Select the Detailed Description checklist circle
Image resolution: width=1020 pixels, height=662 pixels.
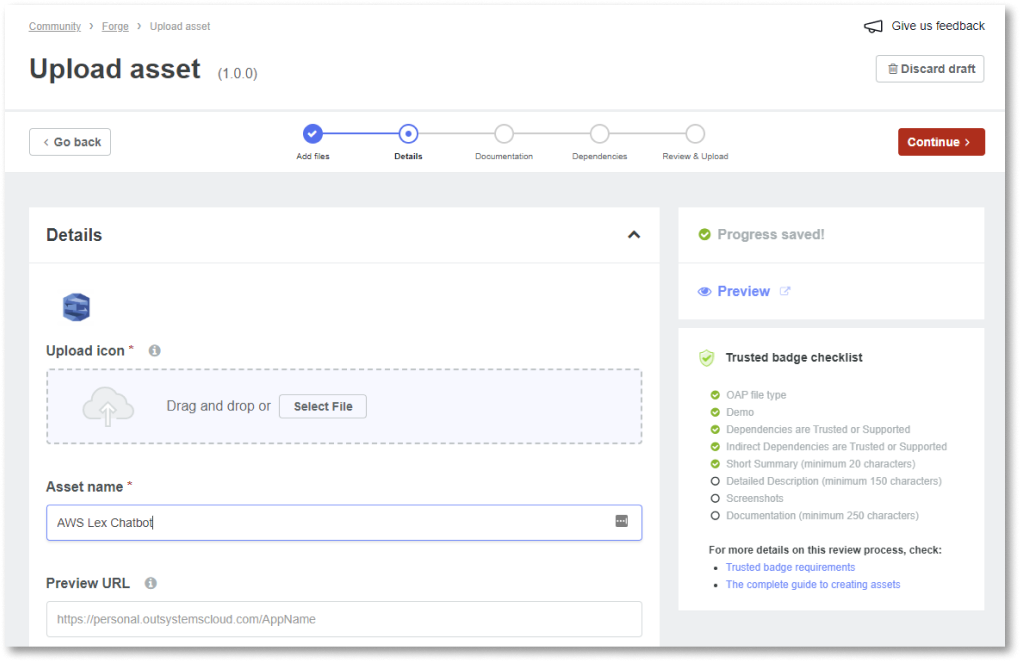(715, 481)
